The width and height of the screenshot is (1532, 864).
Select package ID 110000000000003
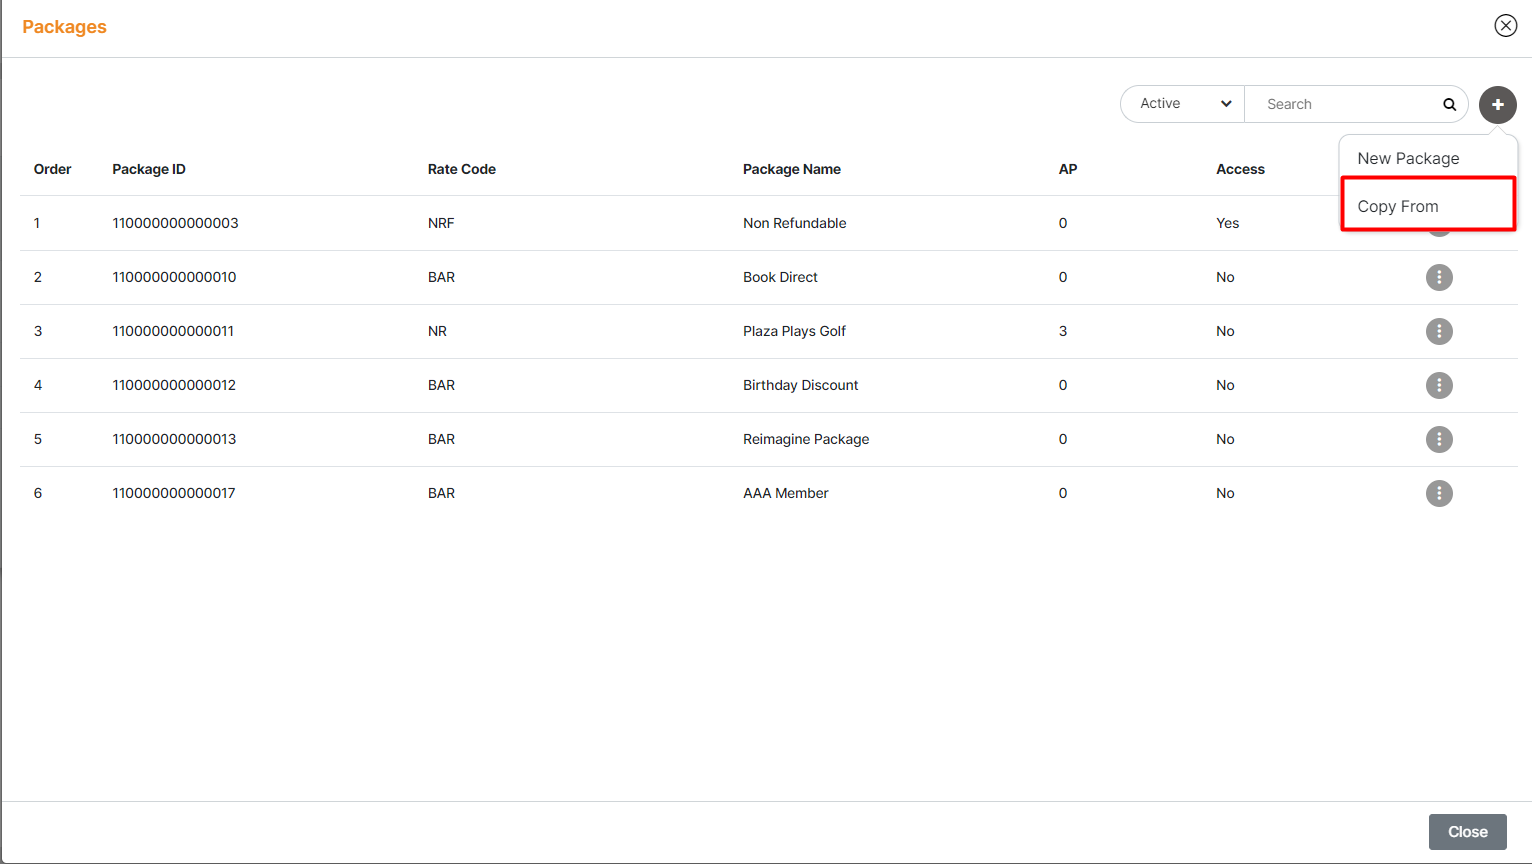pyautogui.click(x=175, y=223)
